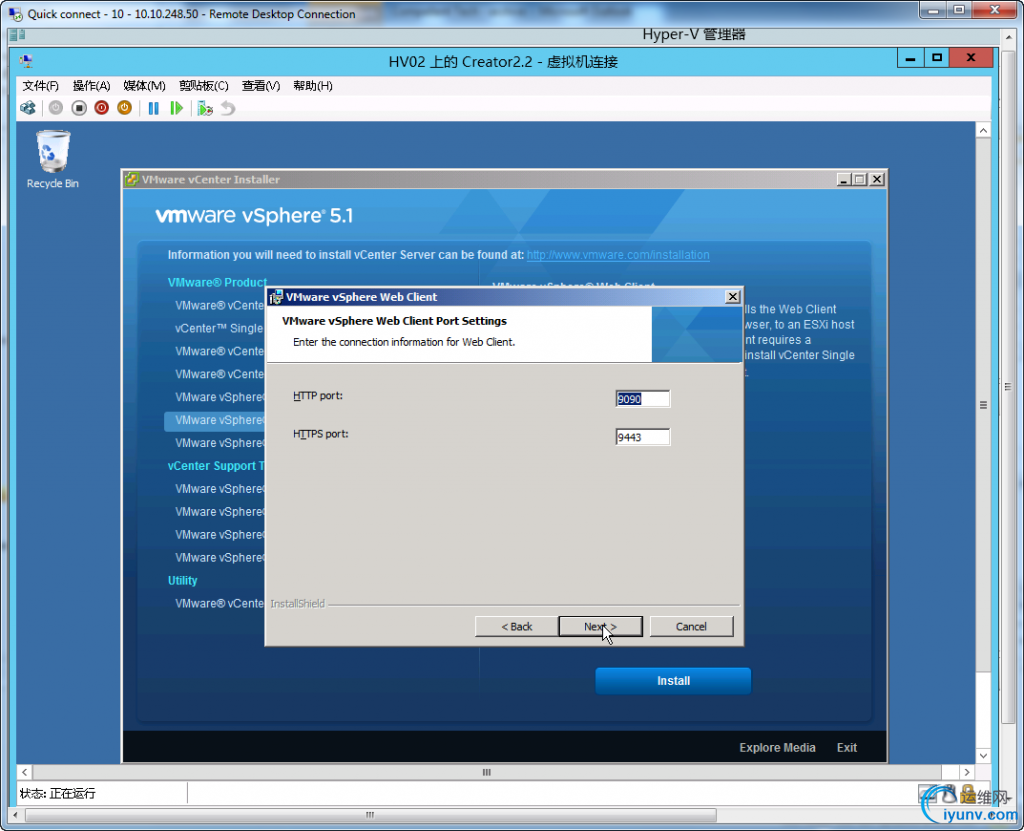The image size is (1024, 831).
Task: Turn off the VM with black stop icon
Action: point(79,108)
